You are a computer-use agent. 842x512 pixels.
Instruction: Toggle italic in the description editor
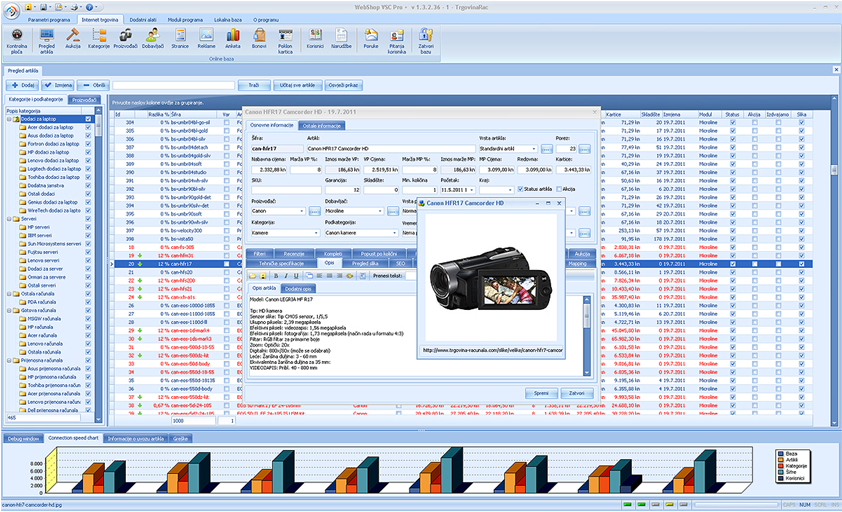[286, 276]
